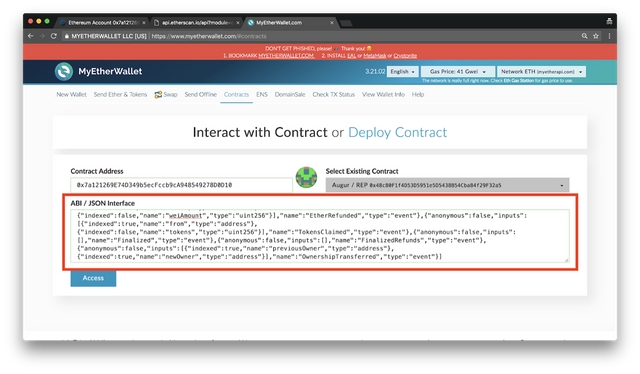Click the browser forward arrow
Screen dimensions: 640x374
click(x=42, y=36)
